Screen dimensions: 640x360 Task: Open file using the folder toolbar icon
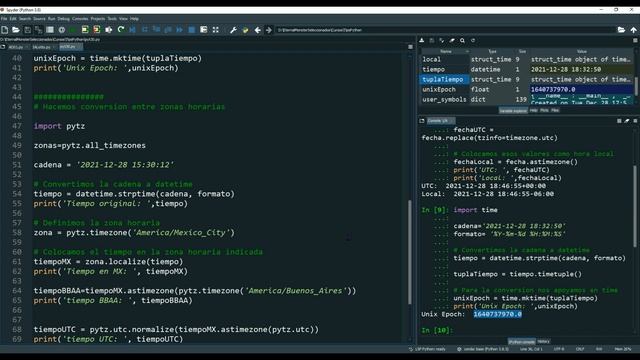(16, 30)
